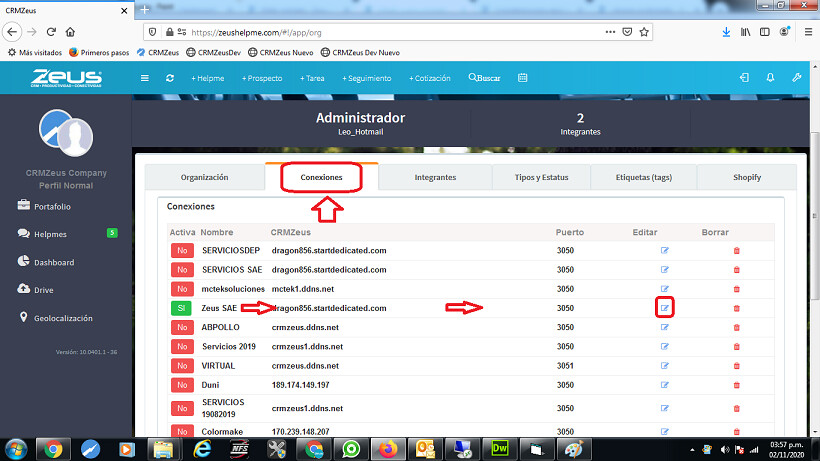Delete the VIRTUAL connection with trash icon
Image resolution: width=820 pixels, height=461 pixels.
737,366
